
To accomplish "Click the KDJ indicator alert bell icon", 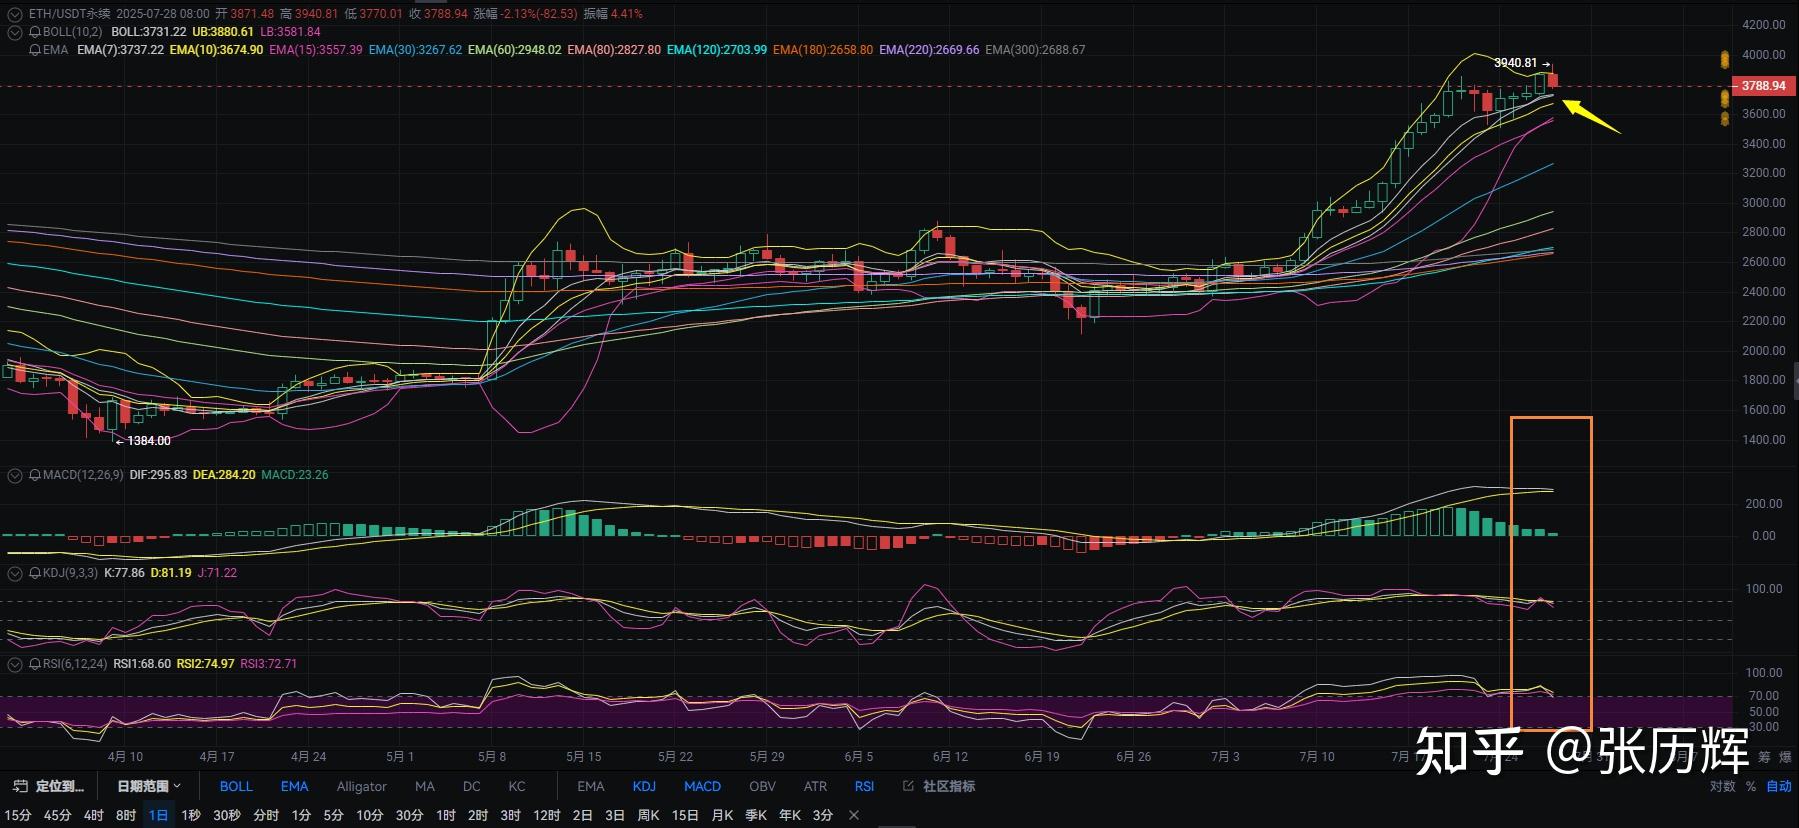I will 35,573.
